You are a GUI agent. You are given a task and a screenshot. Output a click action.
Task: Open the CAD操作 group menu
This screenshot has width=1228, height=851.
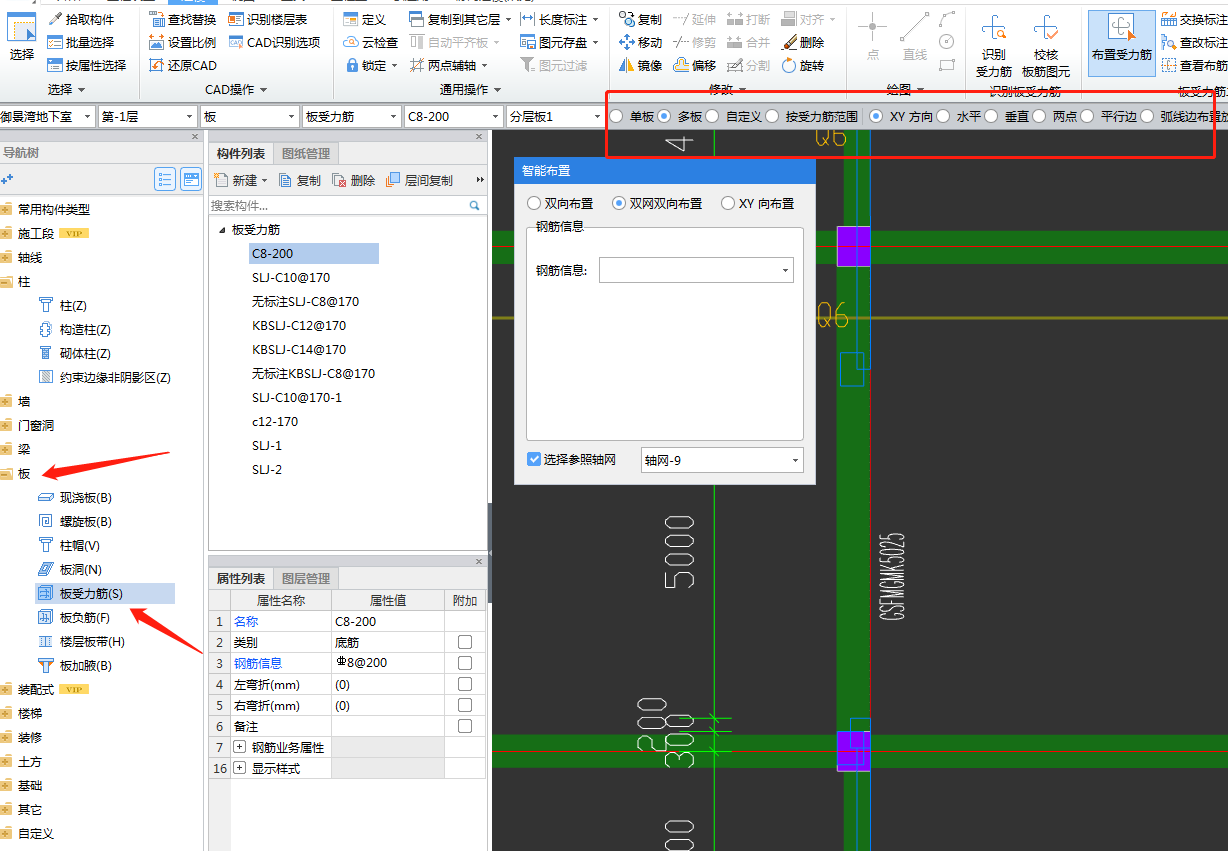236,90
